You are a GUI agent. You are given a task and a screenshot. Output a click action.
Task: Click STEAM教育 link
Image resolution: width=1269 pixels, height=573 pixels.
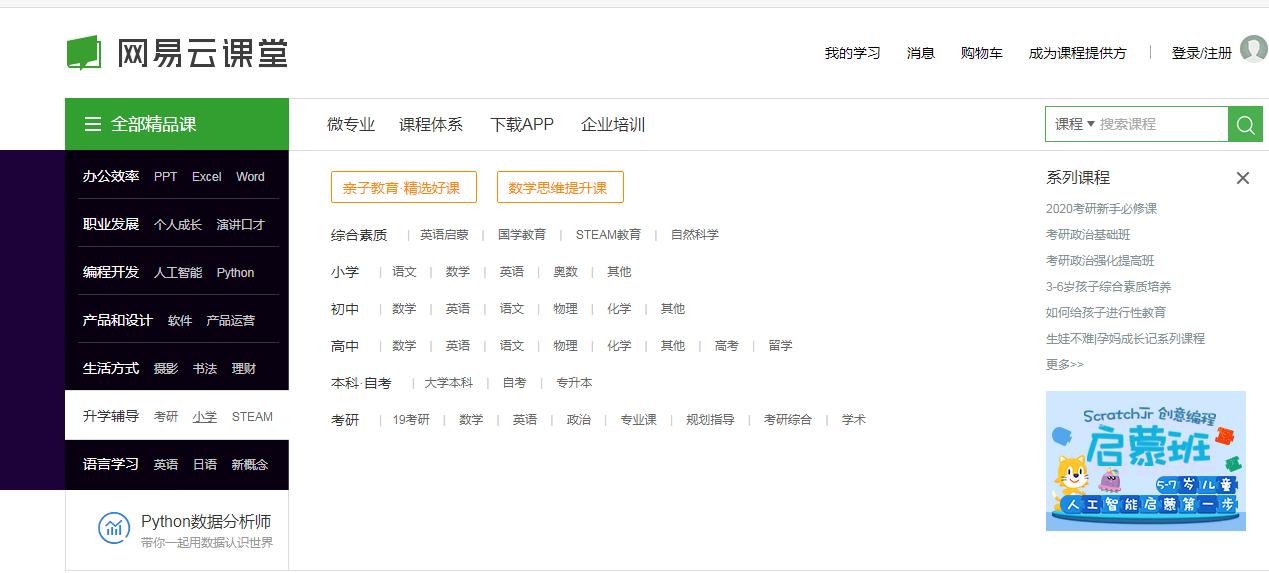(x=608, y=235)
